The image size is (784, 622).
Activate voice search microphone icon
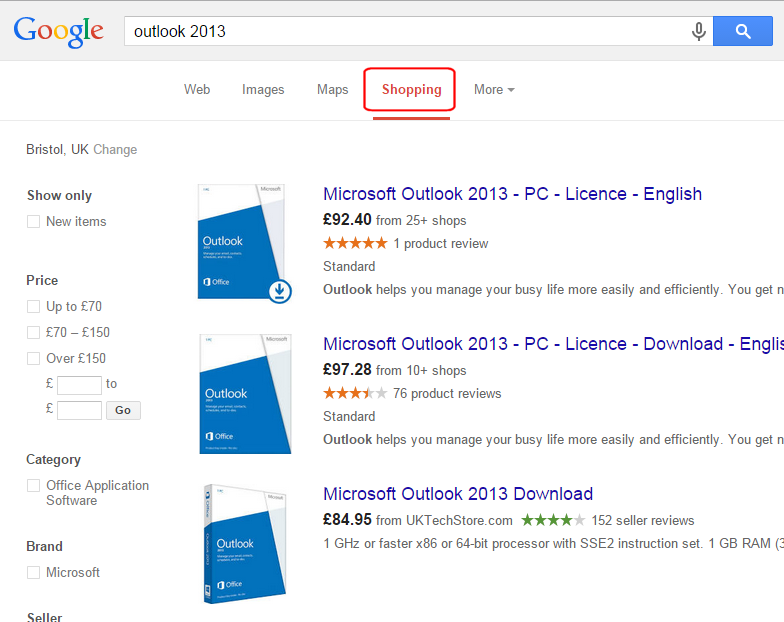point(698,31)
